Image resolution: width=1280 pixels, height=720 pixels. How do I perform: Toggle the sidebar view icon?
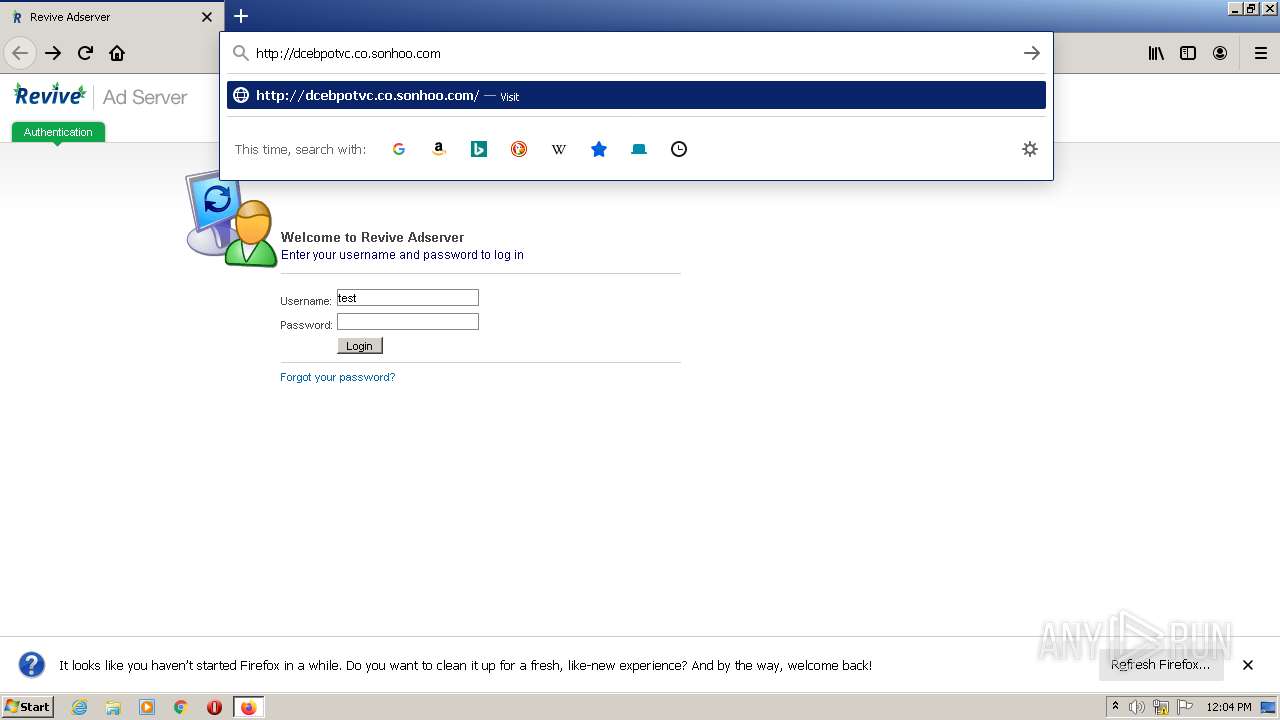point(1188,53)
